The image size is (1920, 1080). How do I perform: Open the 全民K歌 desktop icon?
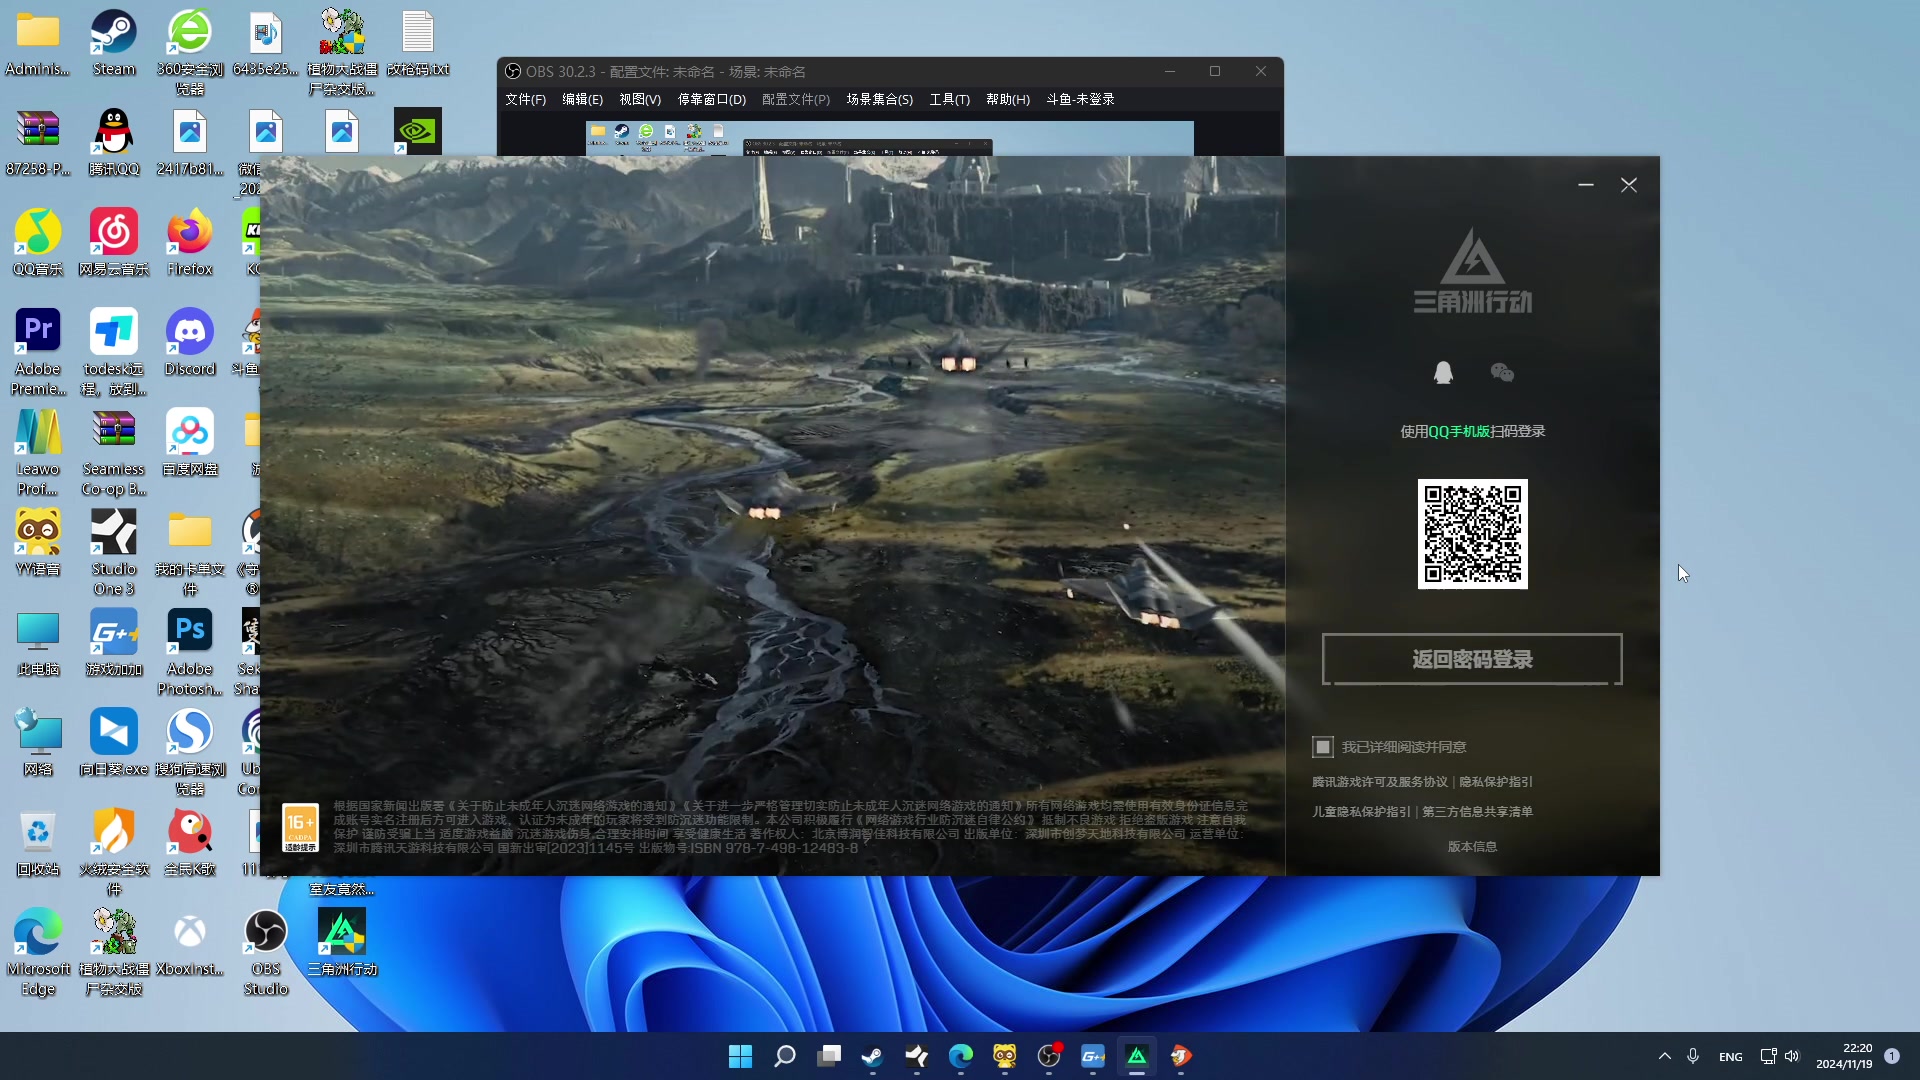click(x=190, y=843)
